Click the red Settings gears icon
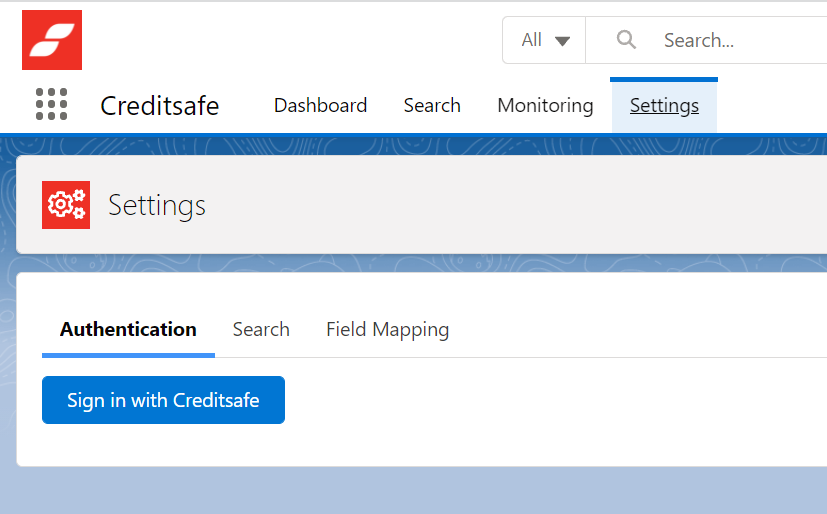The width and height of the screenshot is (827, 514). (x=66, y=205)
